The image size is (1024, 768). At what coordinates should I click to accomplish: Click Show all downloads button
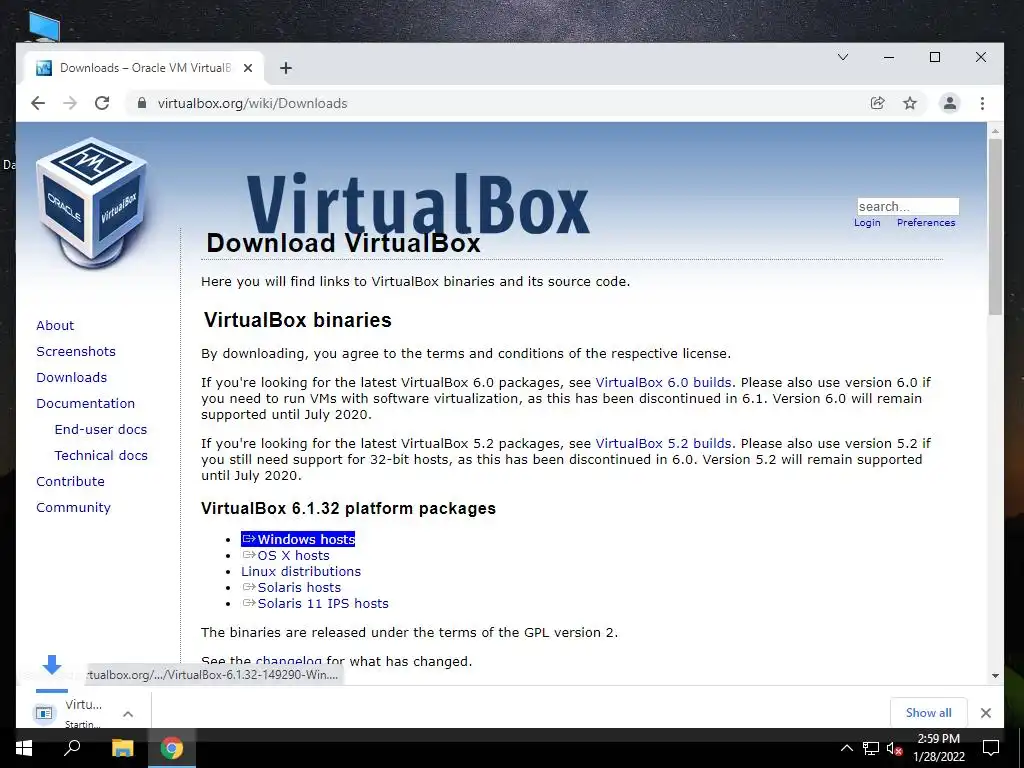coord(928,712)
